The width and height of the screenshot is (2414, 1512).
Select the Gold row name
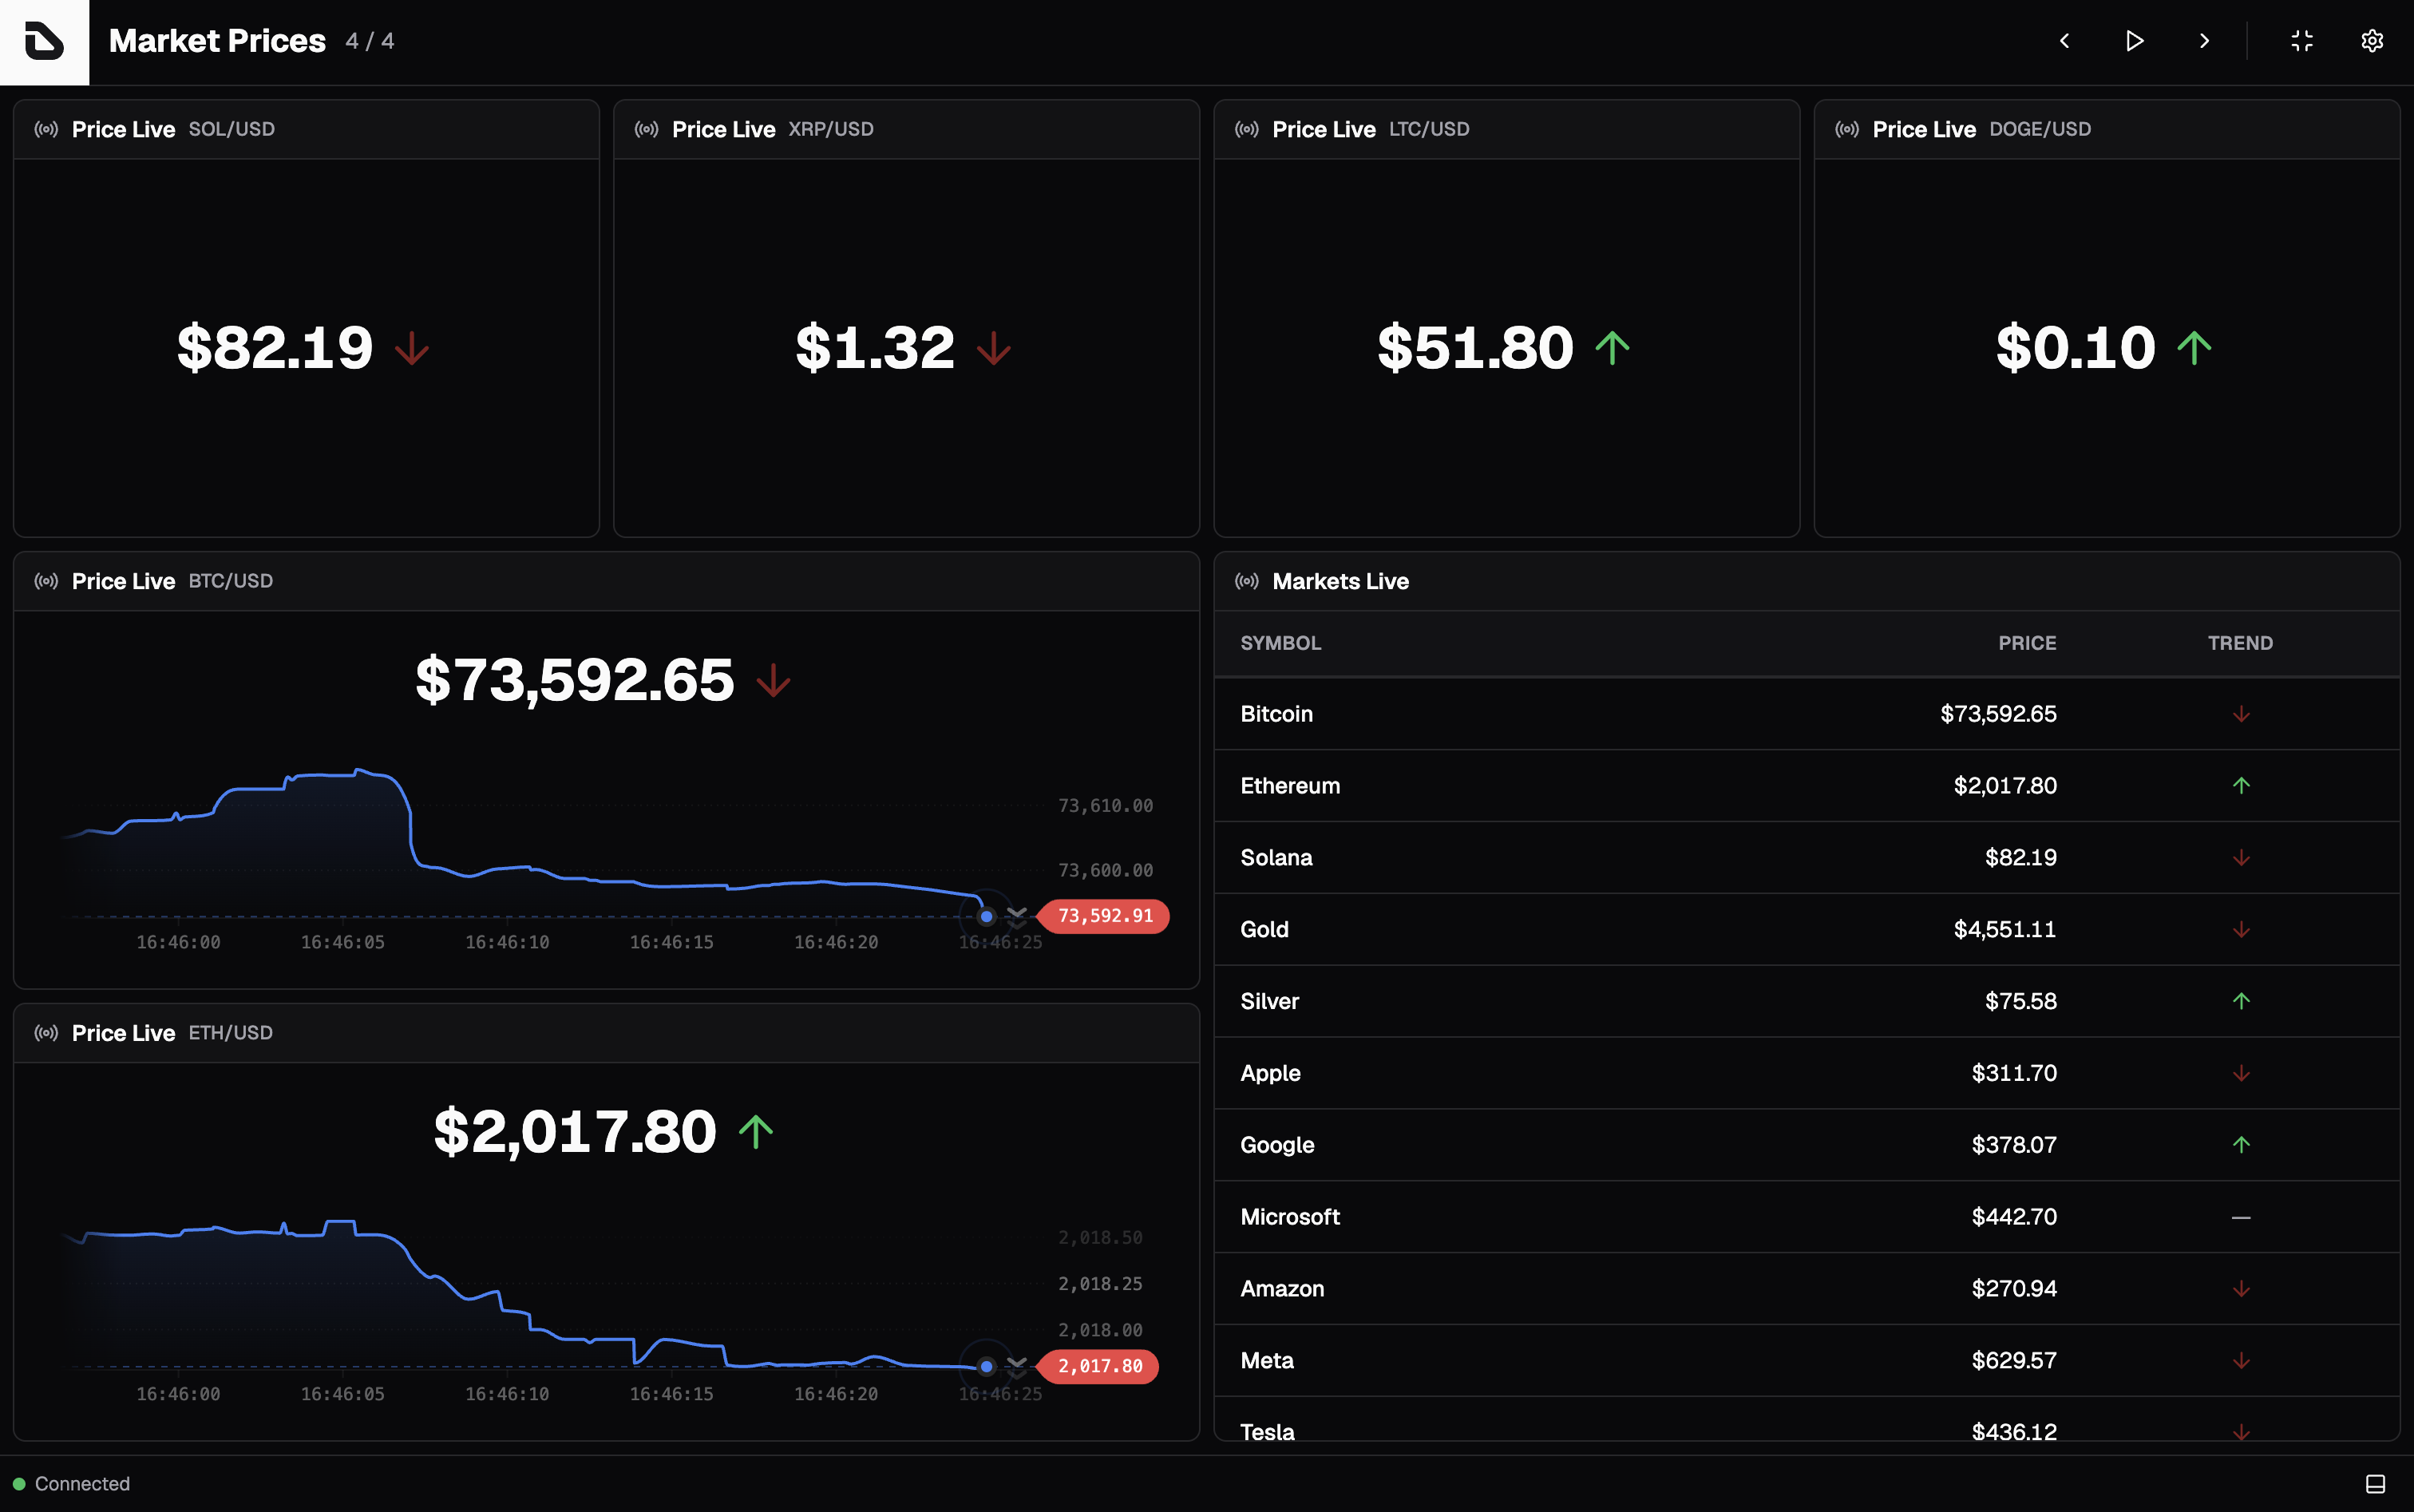1264,930
